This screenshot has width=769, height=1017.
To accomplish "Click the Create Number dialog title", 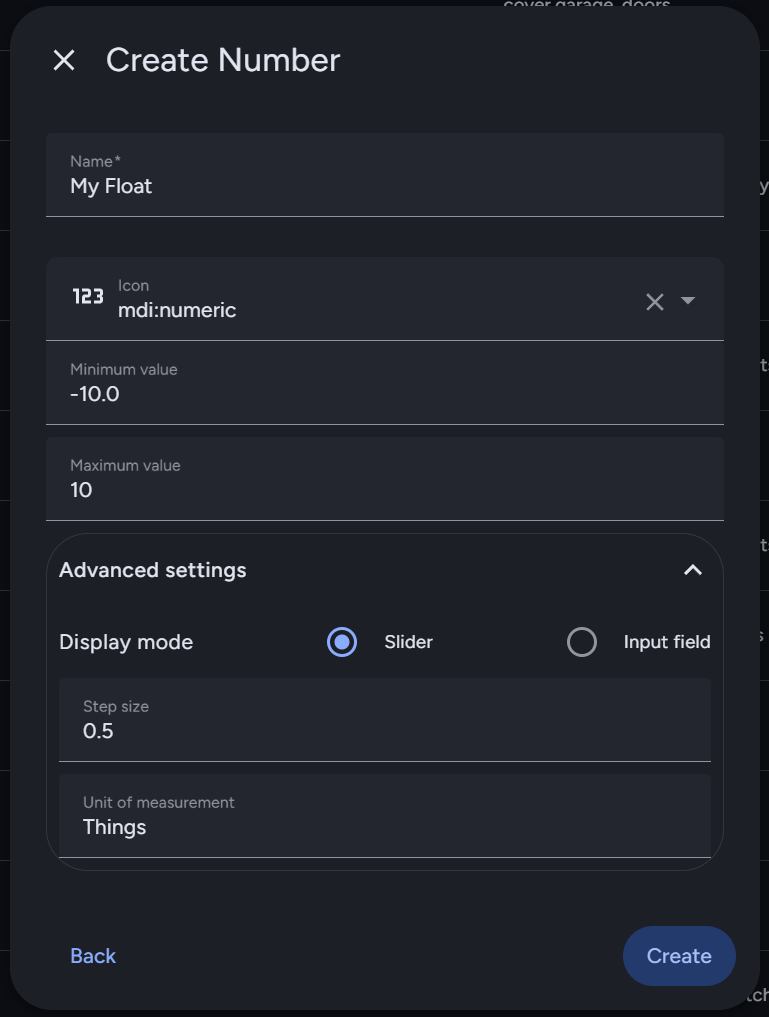I will tap(223, 60).
